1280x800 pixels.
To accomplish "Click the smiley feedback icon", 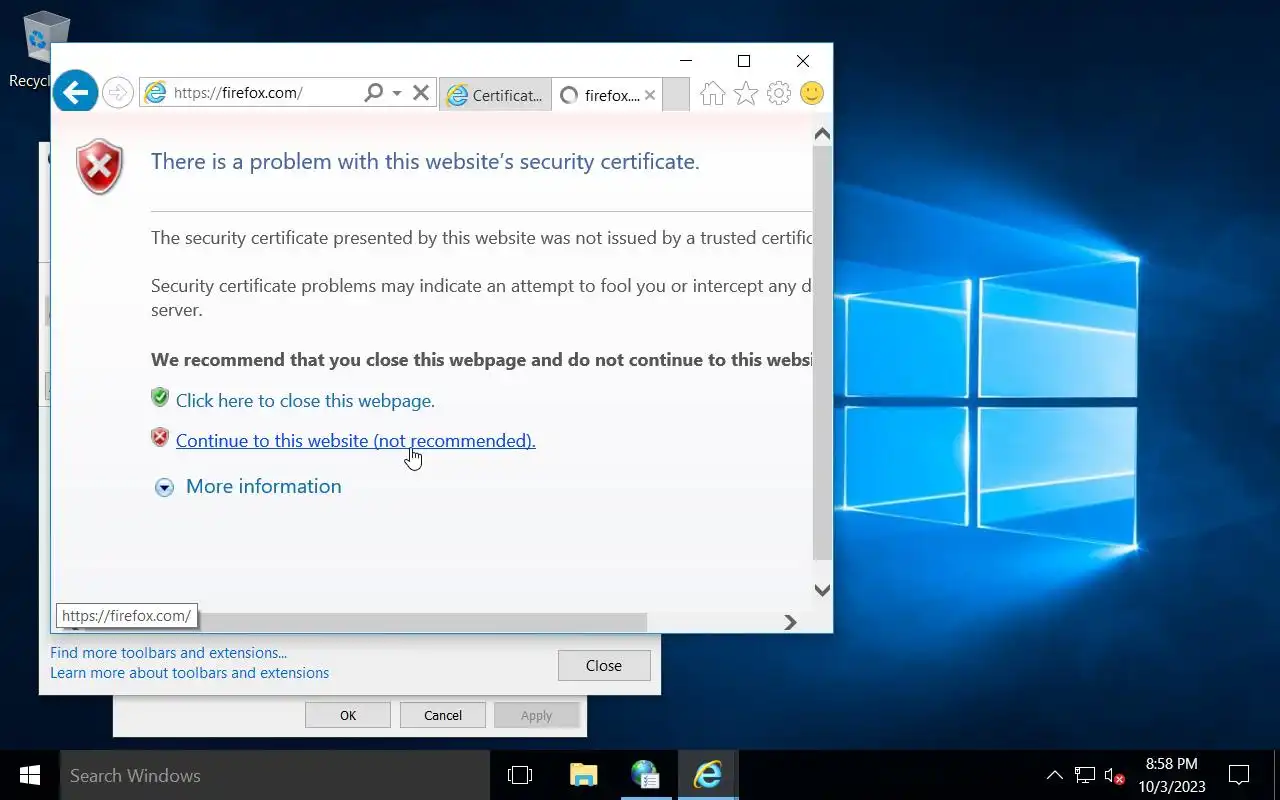I will pos(812,94).
